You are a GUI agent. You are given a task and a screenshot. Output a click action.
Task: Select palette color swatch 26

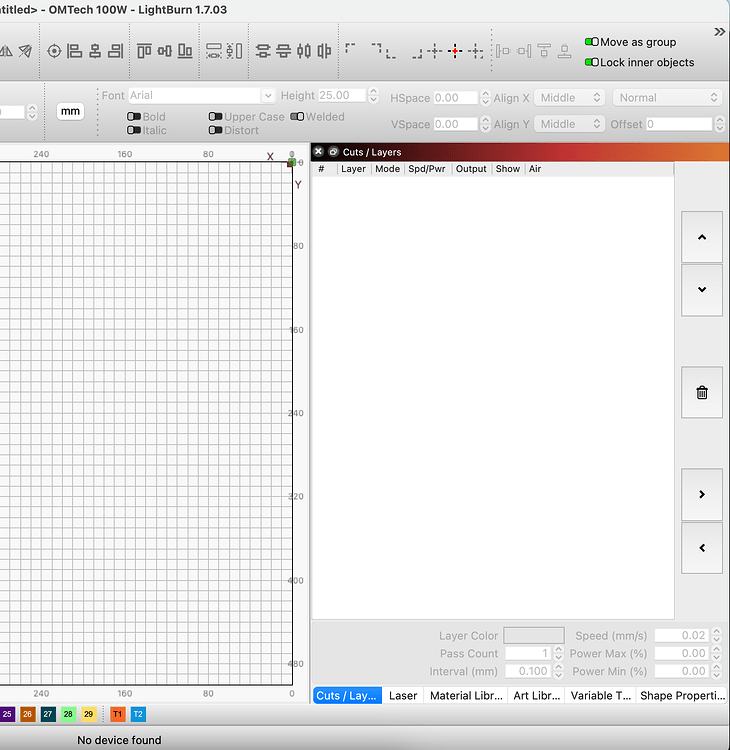(x=27, y=714)
